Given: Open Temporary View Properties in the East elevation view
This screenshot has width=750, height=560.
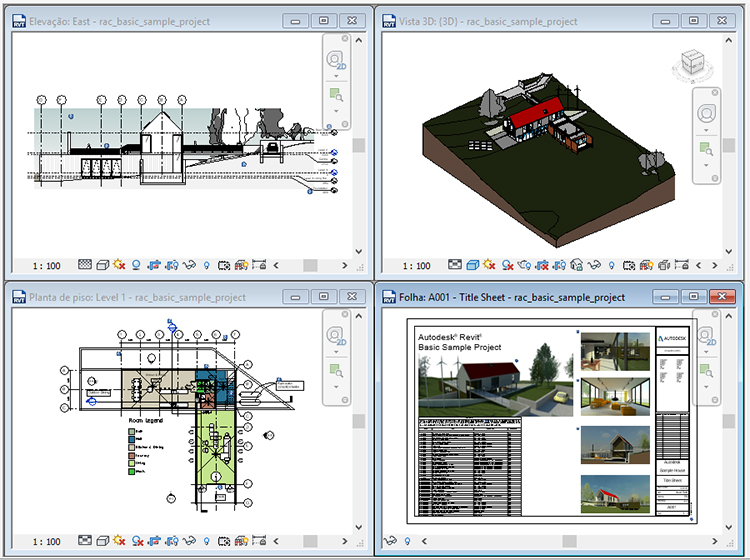Looking at the screenshot, I should click(x=224, y=265).
